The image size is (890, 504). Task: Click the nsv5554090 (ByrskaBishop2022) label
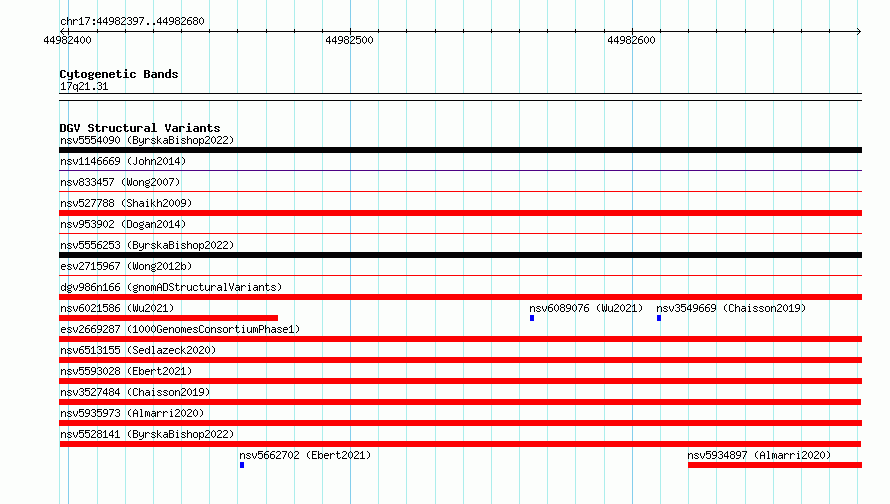click(x=147, y=140)
